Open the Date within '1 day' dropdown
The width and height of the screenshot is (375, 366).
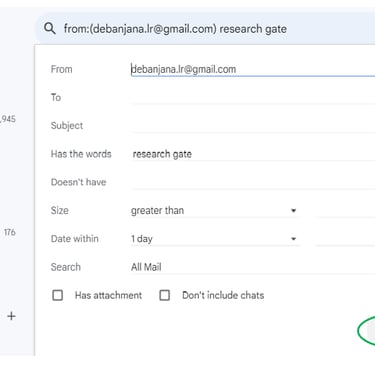pyautogui.click(x=214, y=239)
